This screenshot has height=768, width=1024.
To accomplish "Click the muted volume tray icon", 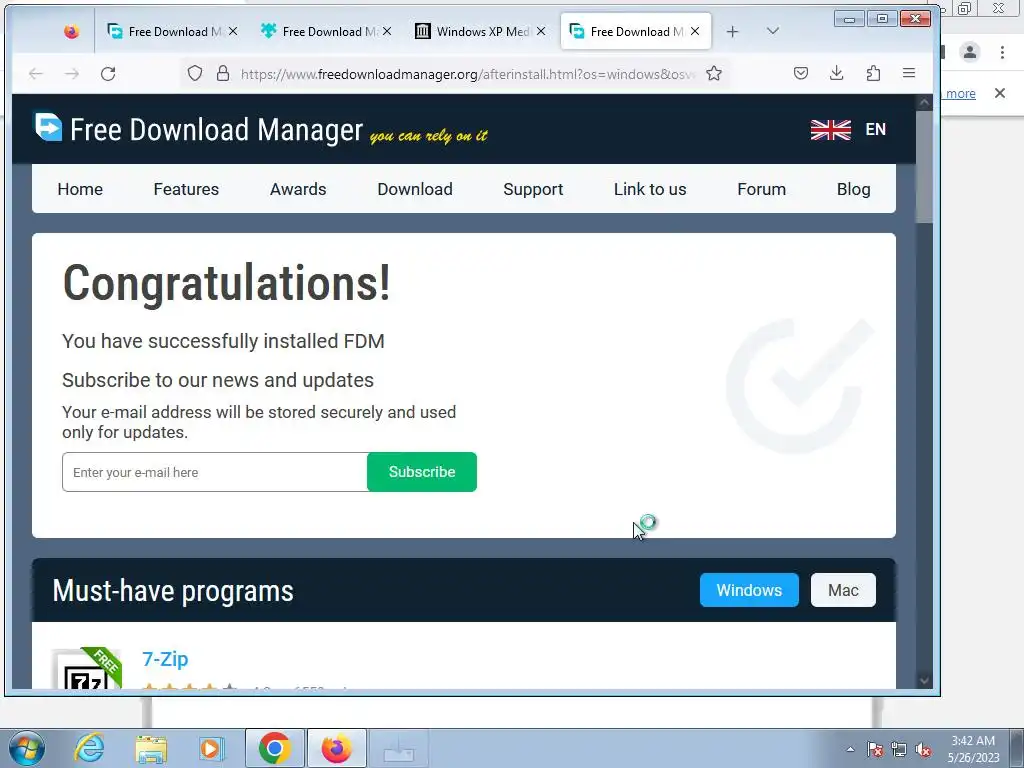I will click(923, 749).
